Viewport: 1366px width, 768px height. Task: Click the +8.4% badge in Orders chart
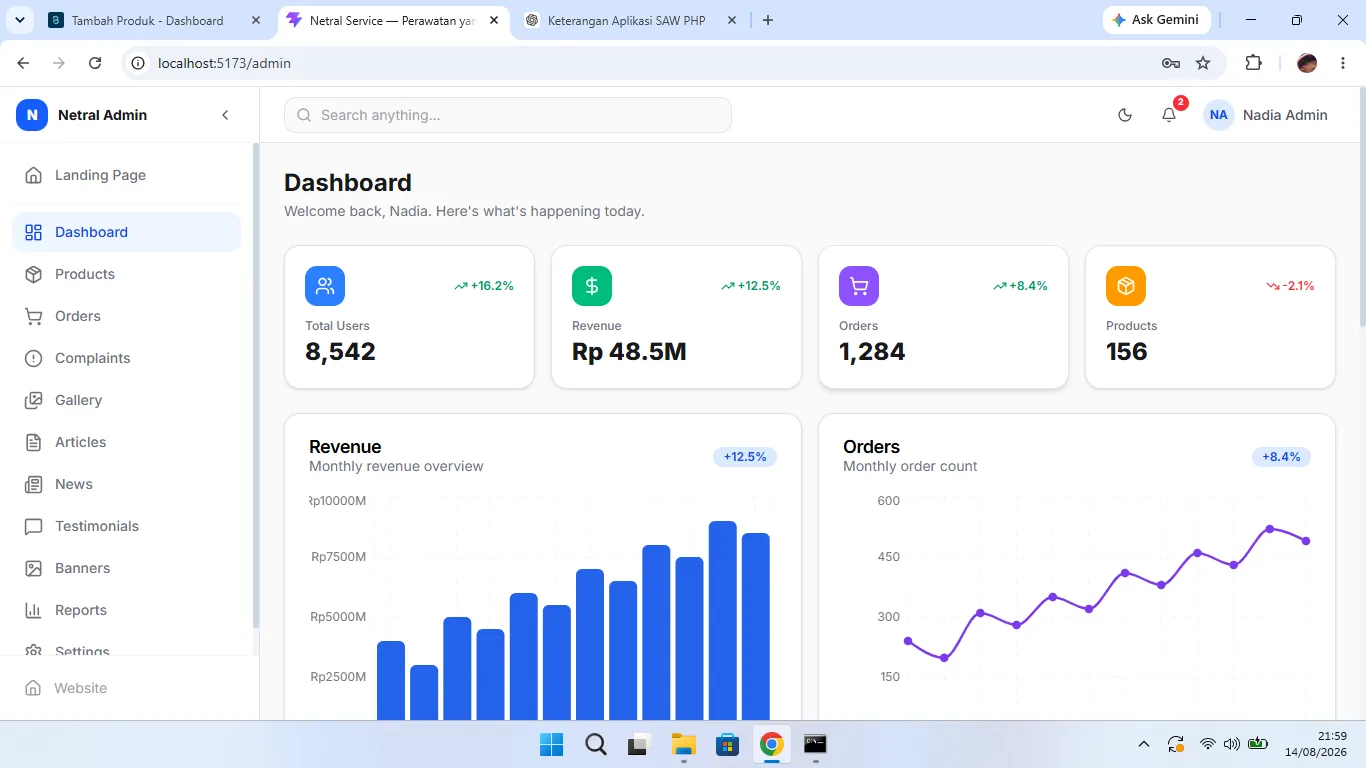pos(1281,457)
